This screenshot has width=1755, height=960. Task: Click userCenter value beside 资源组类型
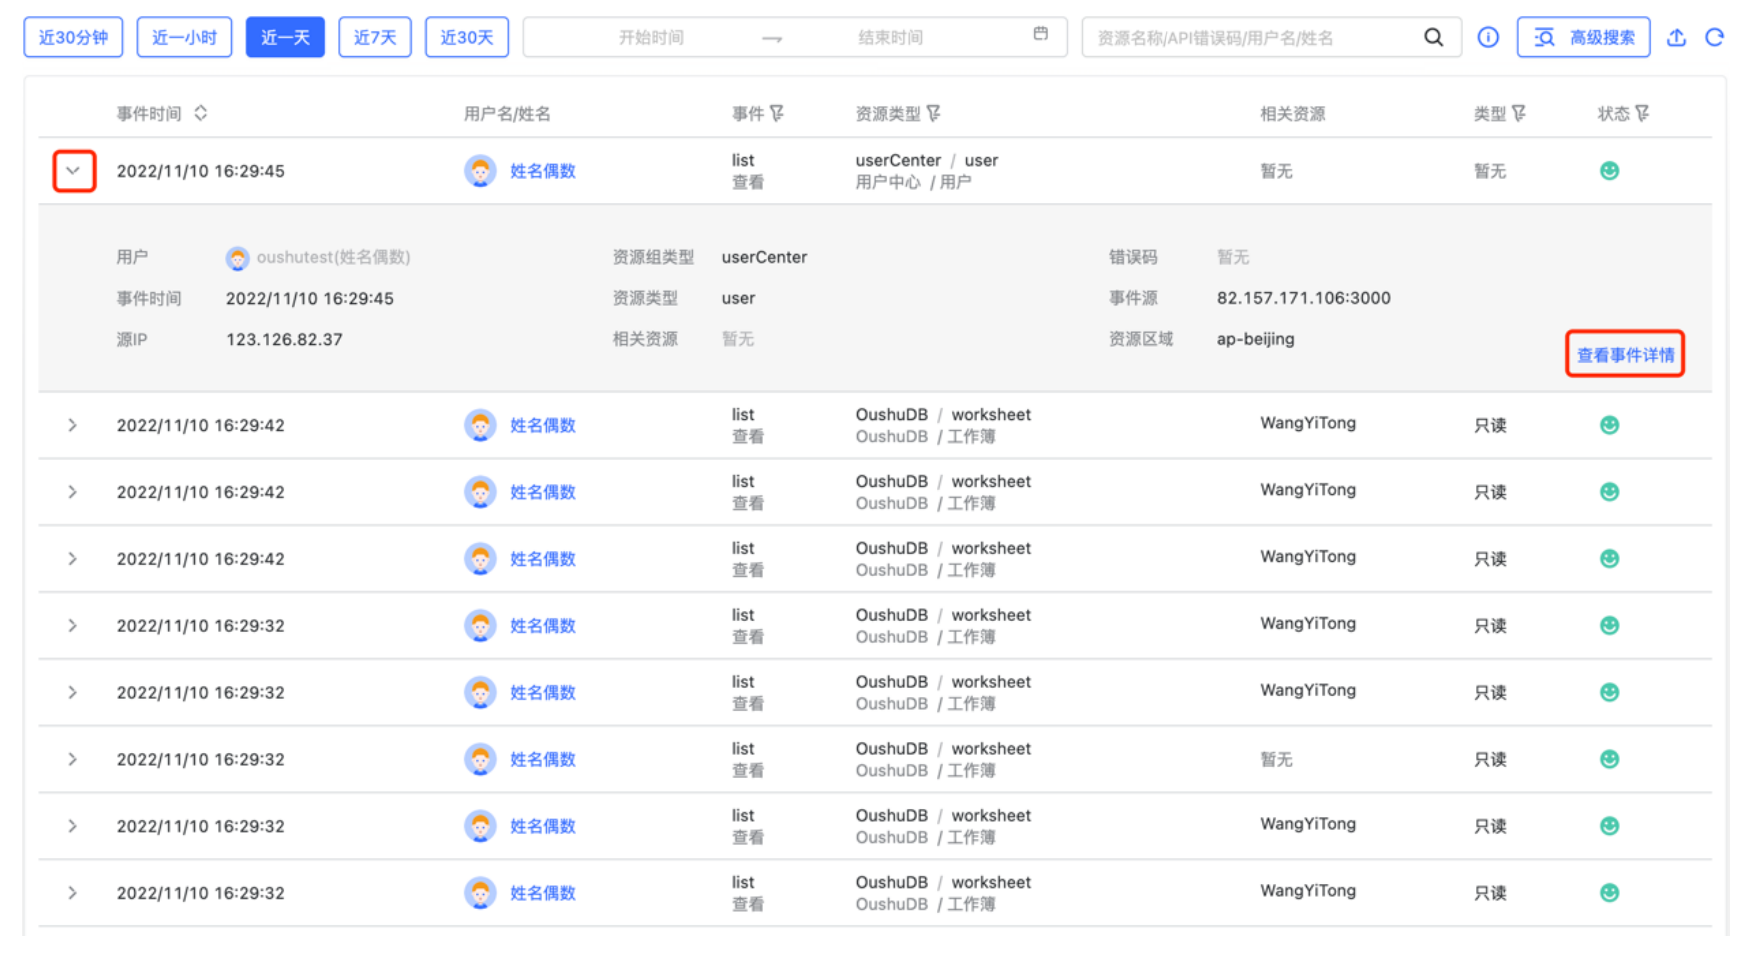pos(764,257)
